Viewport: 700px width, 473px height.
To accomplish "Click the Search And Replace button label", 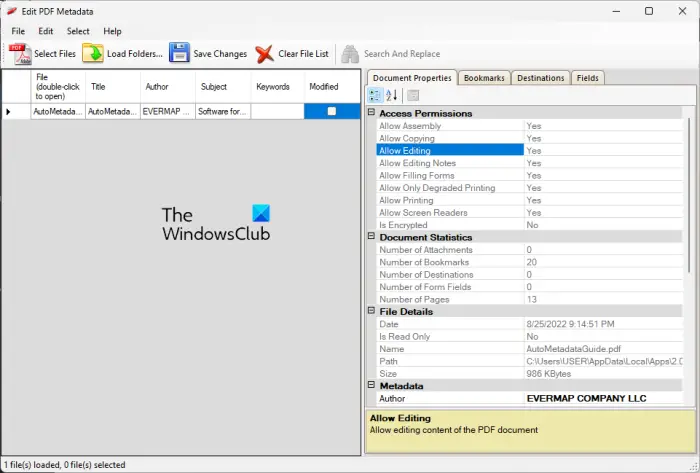I will [x=402, y=54].
